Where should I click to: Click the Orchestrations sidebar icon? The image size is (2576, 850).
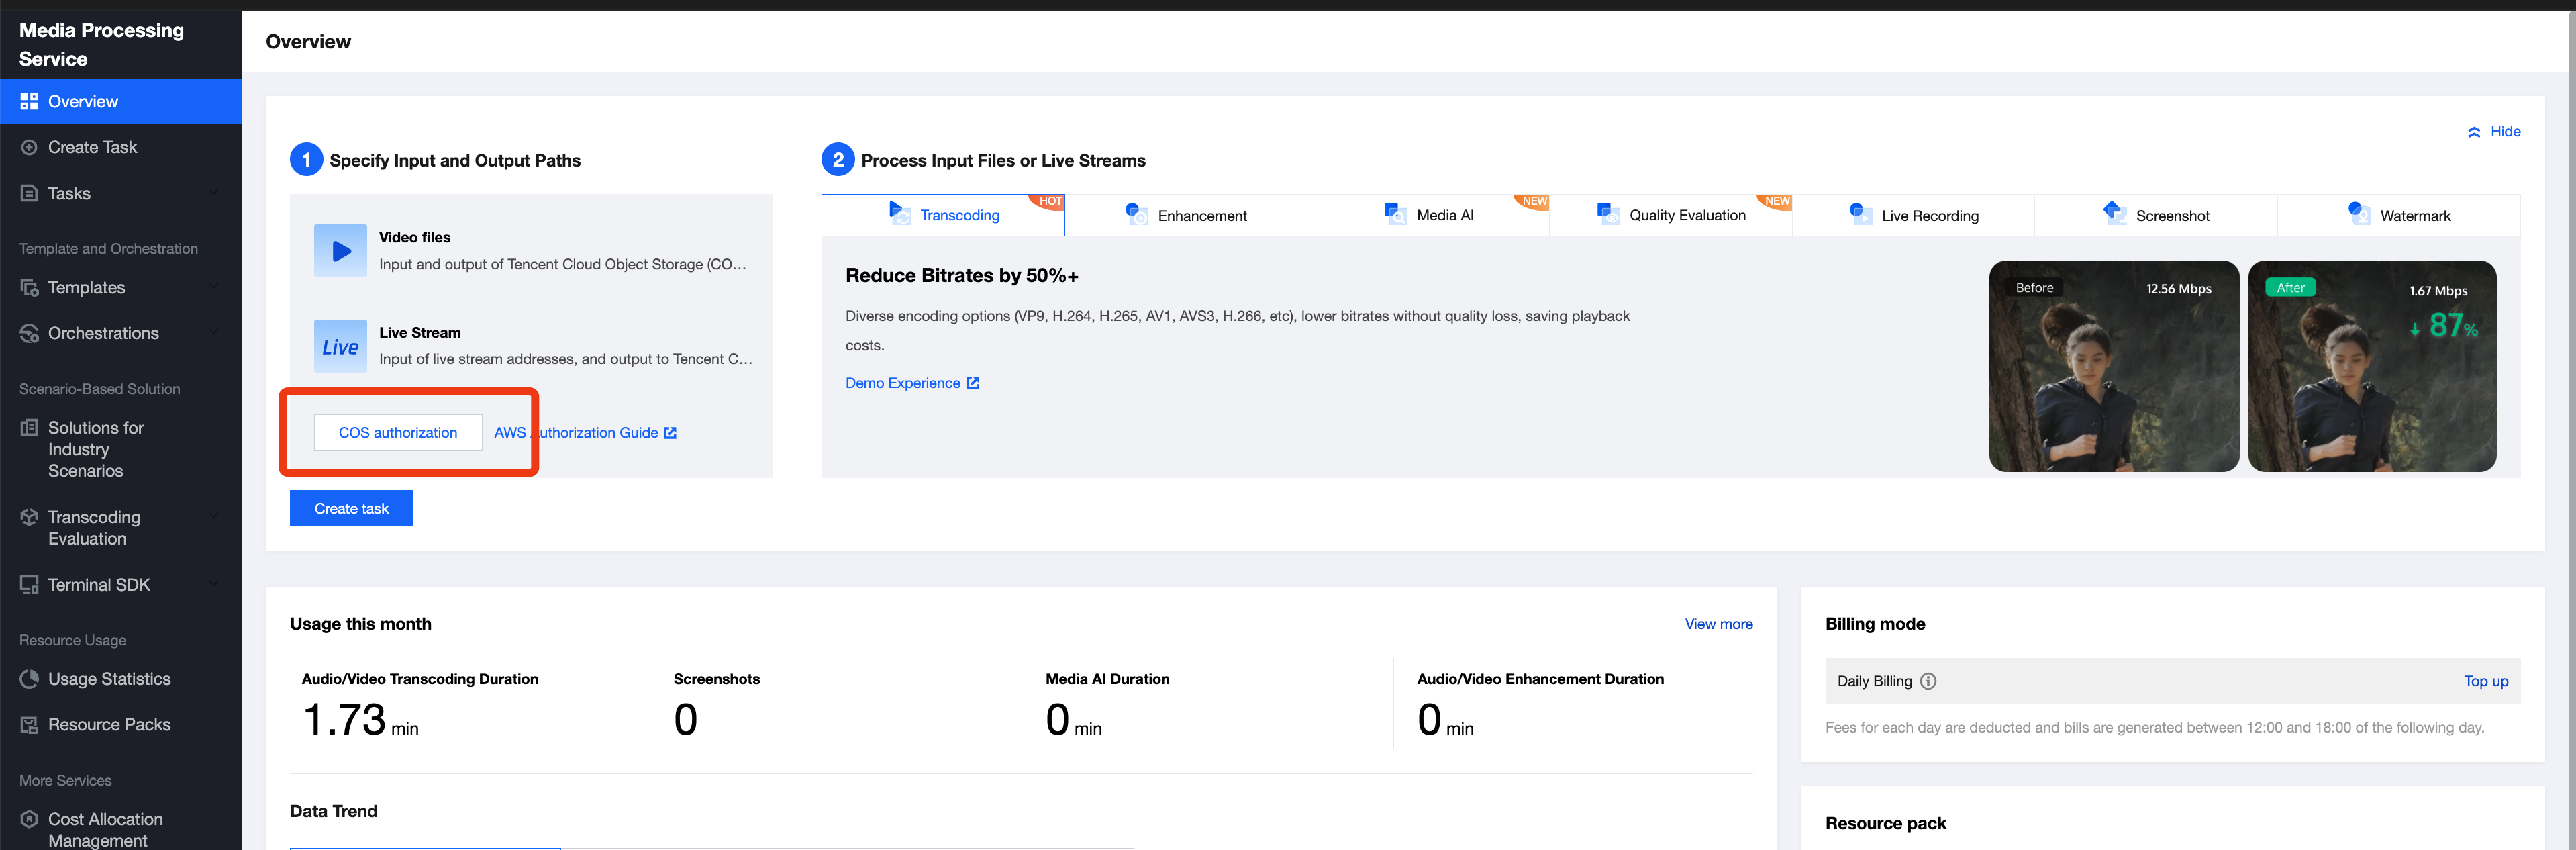pos(29,333)
